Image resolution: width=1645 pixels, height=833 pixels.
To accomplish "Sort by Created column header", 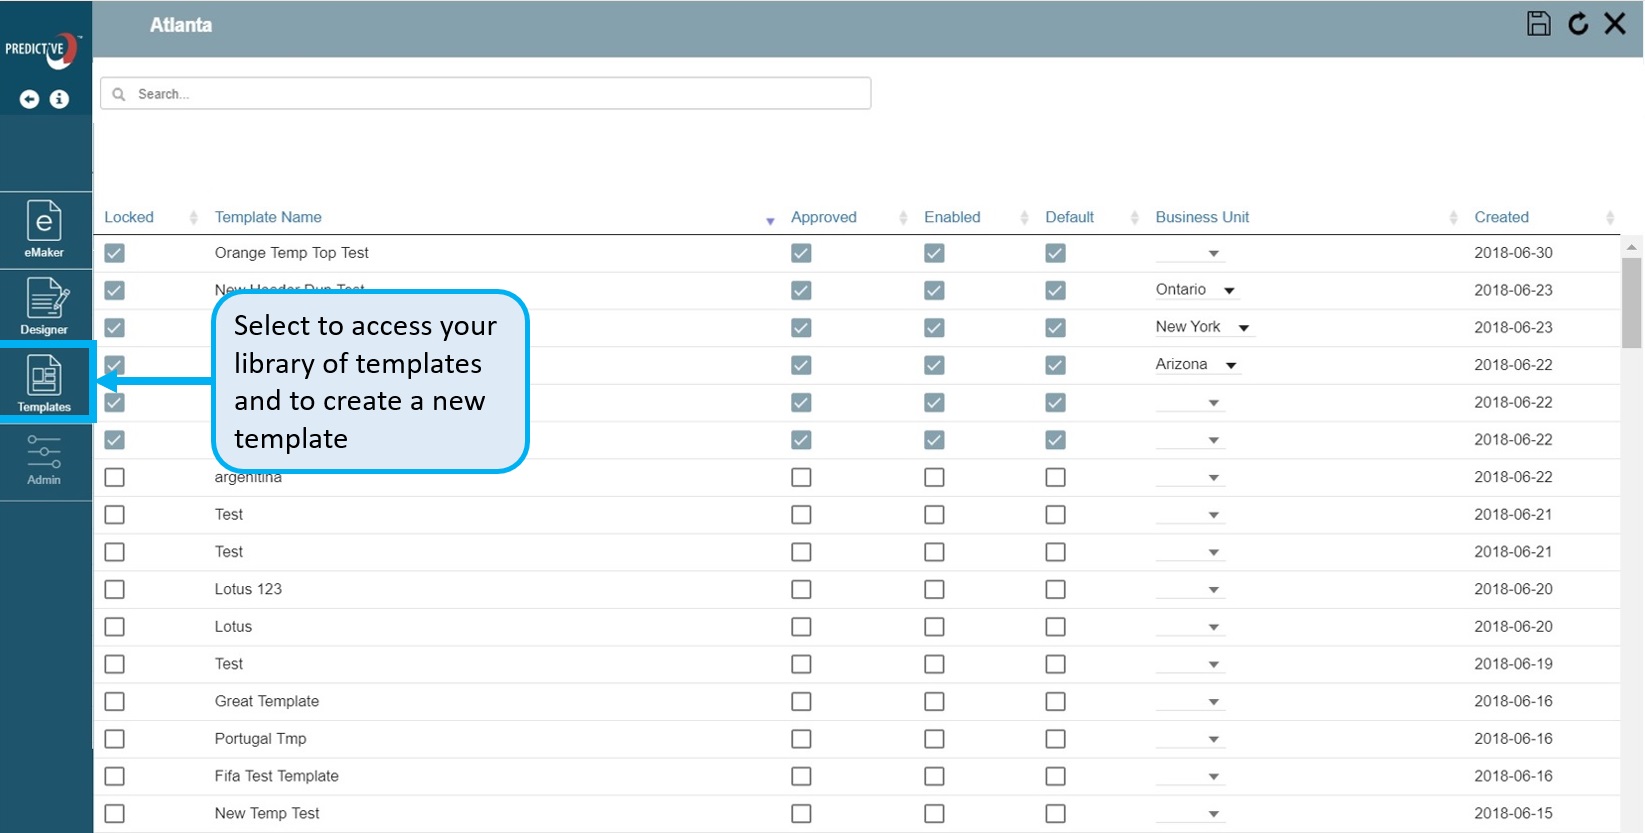I will click(1501, 217).
